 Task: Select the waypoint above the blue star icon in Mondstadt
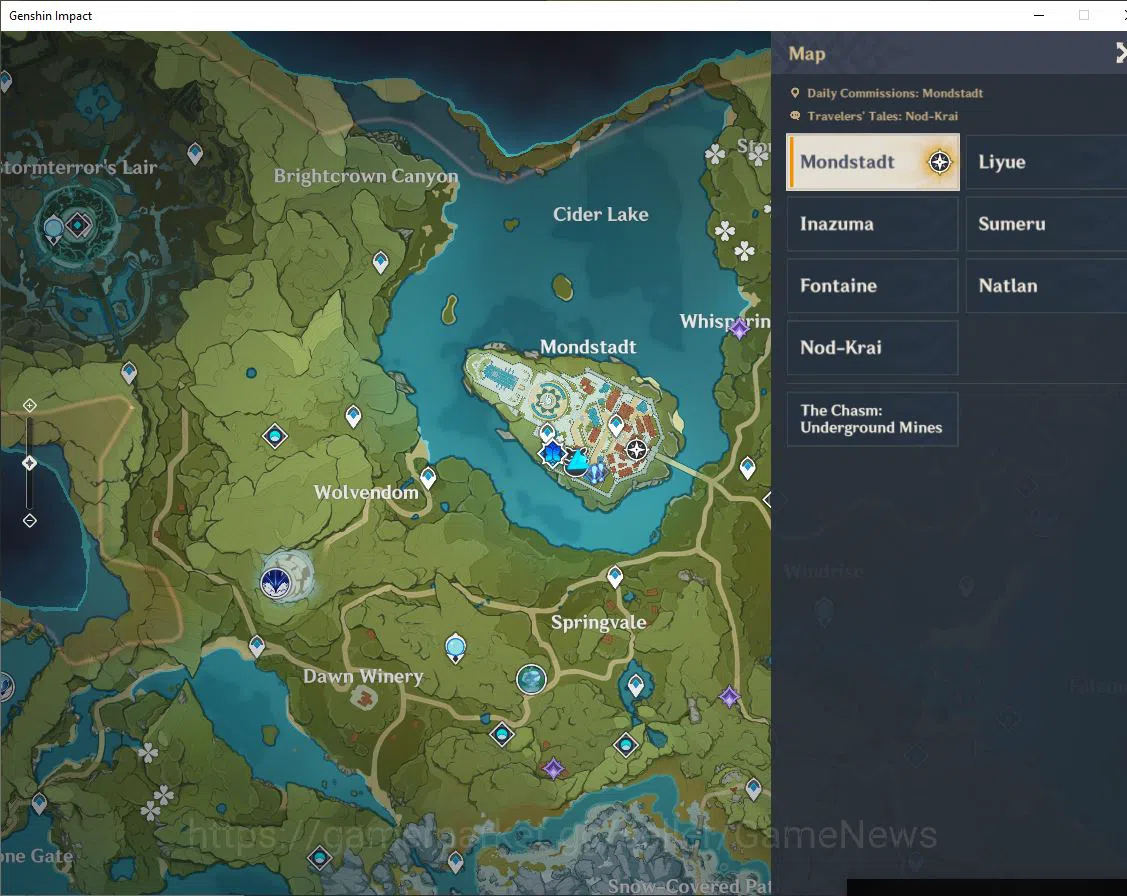tap(548, 432)
